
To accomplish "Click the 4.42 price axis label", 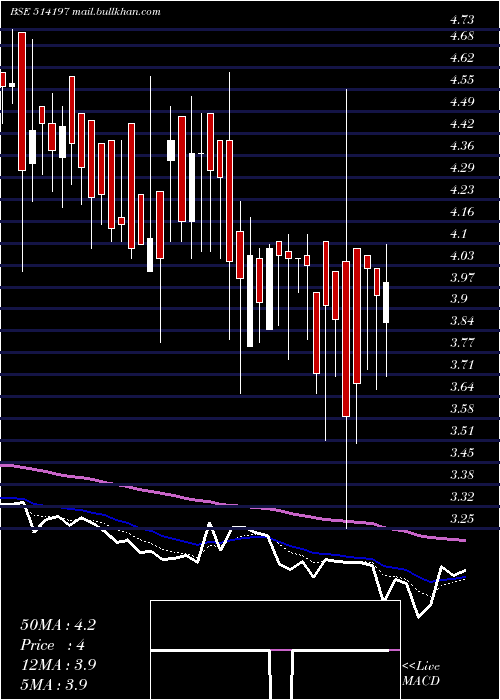I will click(x=462, y=124).
